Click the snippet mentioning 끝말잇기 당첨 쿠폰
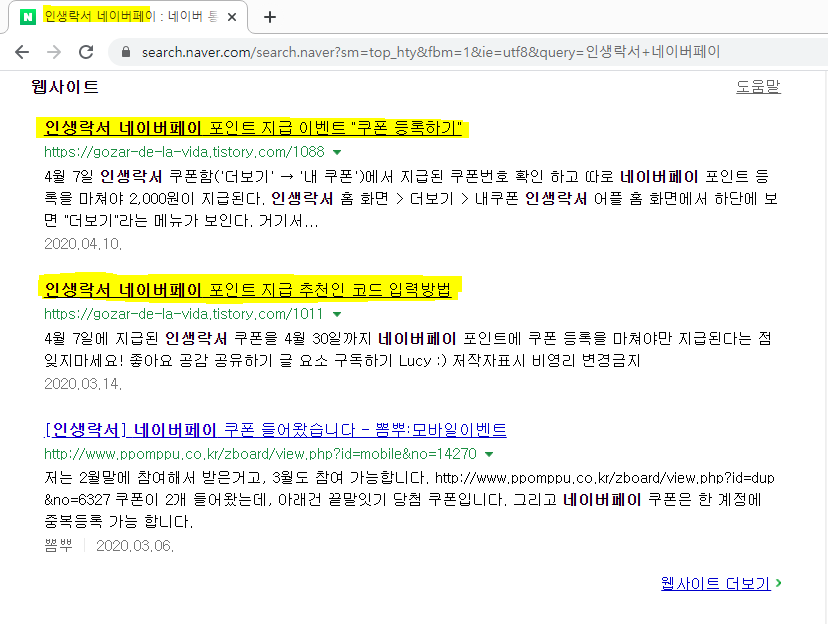Screen dimensions: 828x624 (409, 499)
